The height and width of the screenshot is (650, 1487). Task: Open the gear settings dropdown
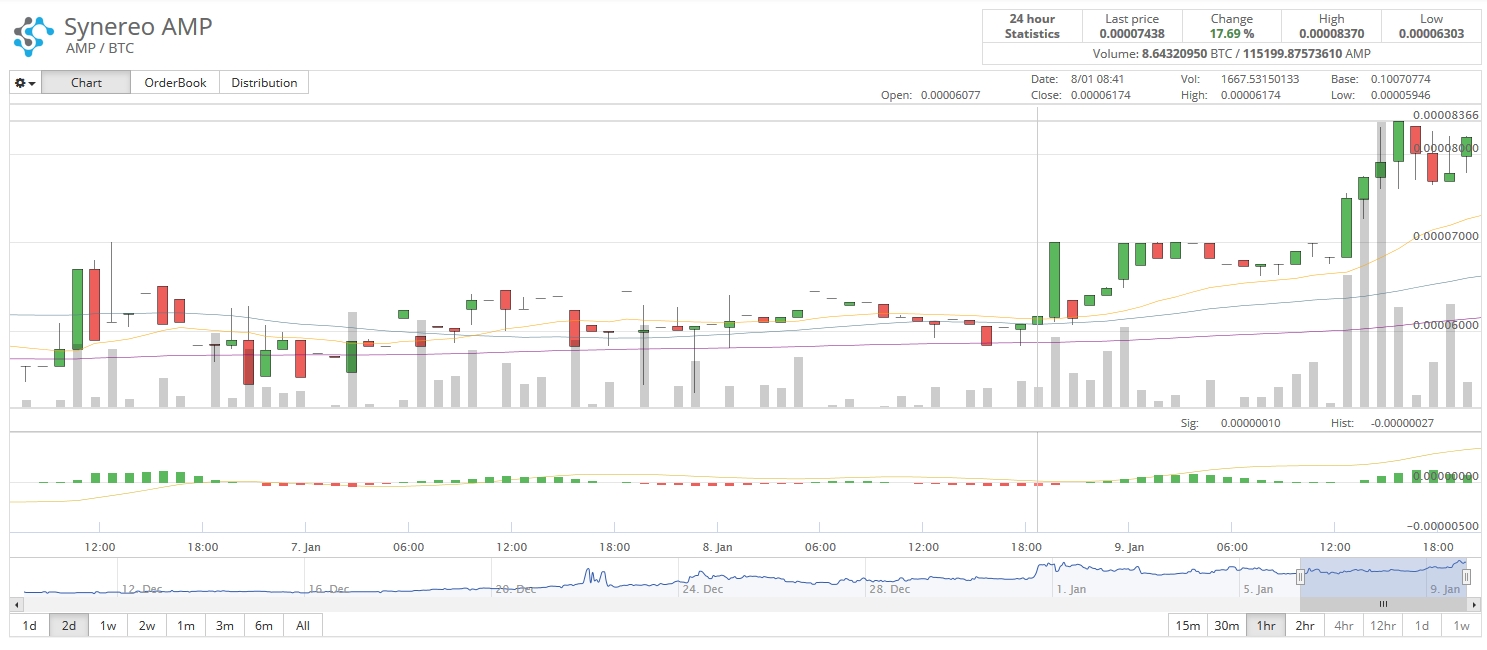point(26,83)
